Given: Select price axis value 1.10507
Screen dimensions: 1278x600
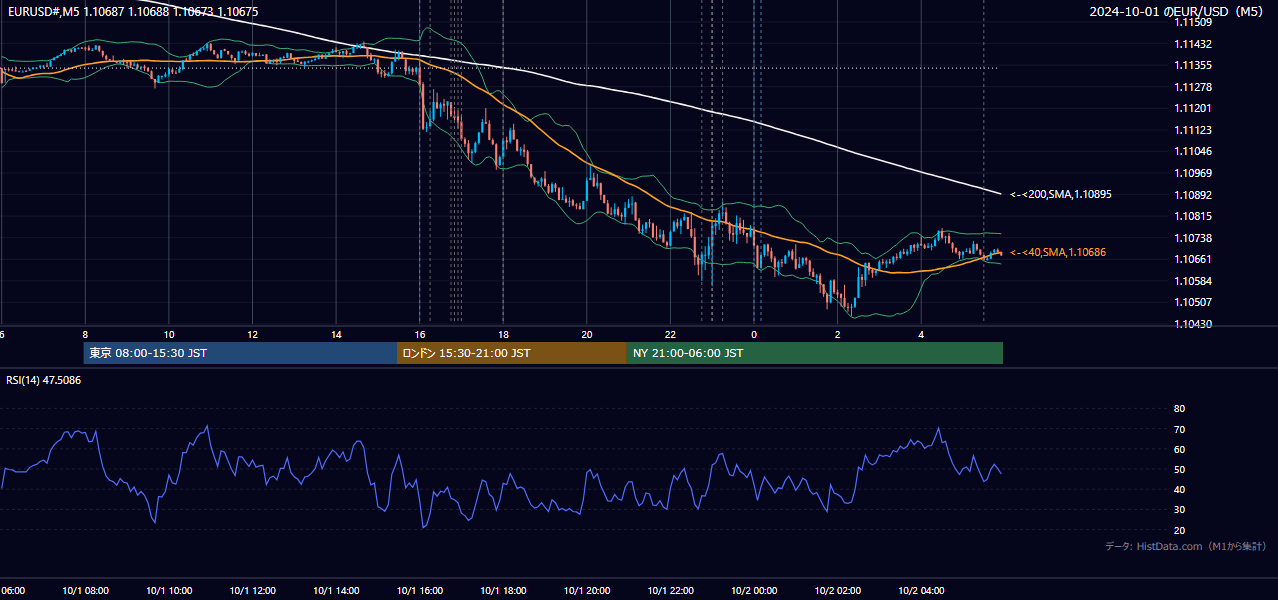Looking at the screenshot, I should [1193, 302].
